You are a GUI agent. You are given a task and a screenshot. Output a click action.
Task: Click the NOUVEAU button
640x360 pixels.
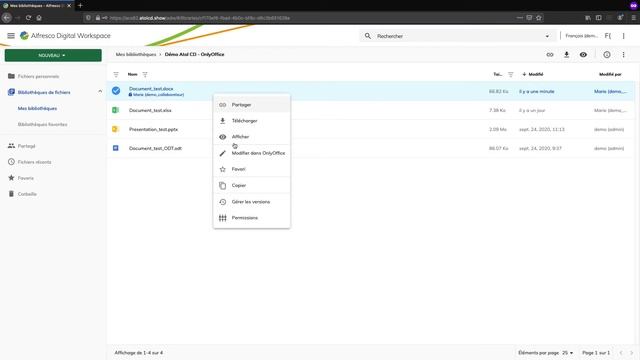tap(53, 55)
